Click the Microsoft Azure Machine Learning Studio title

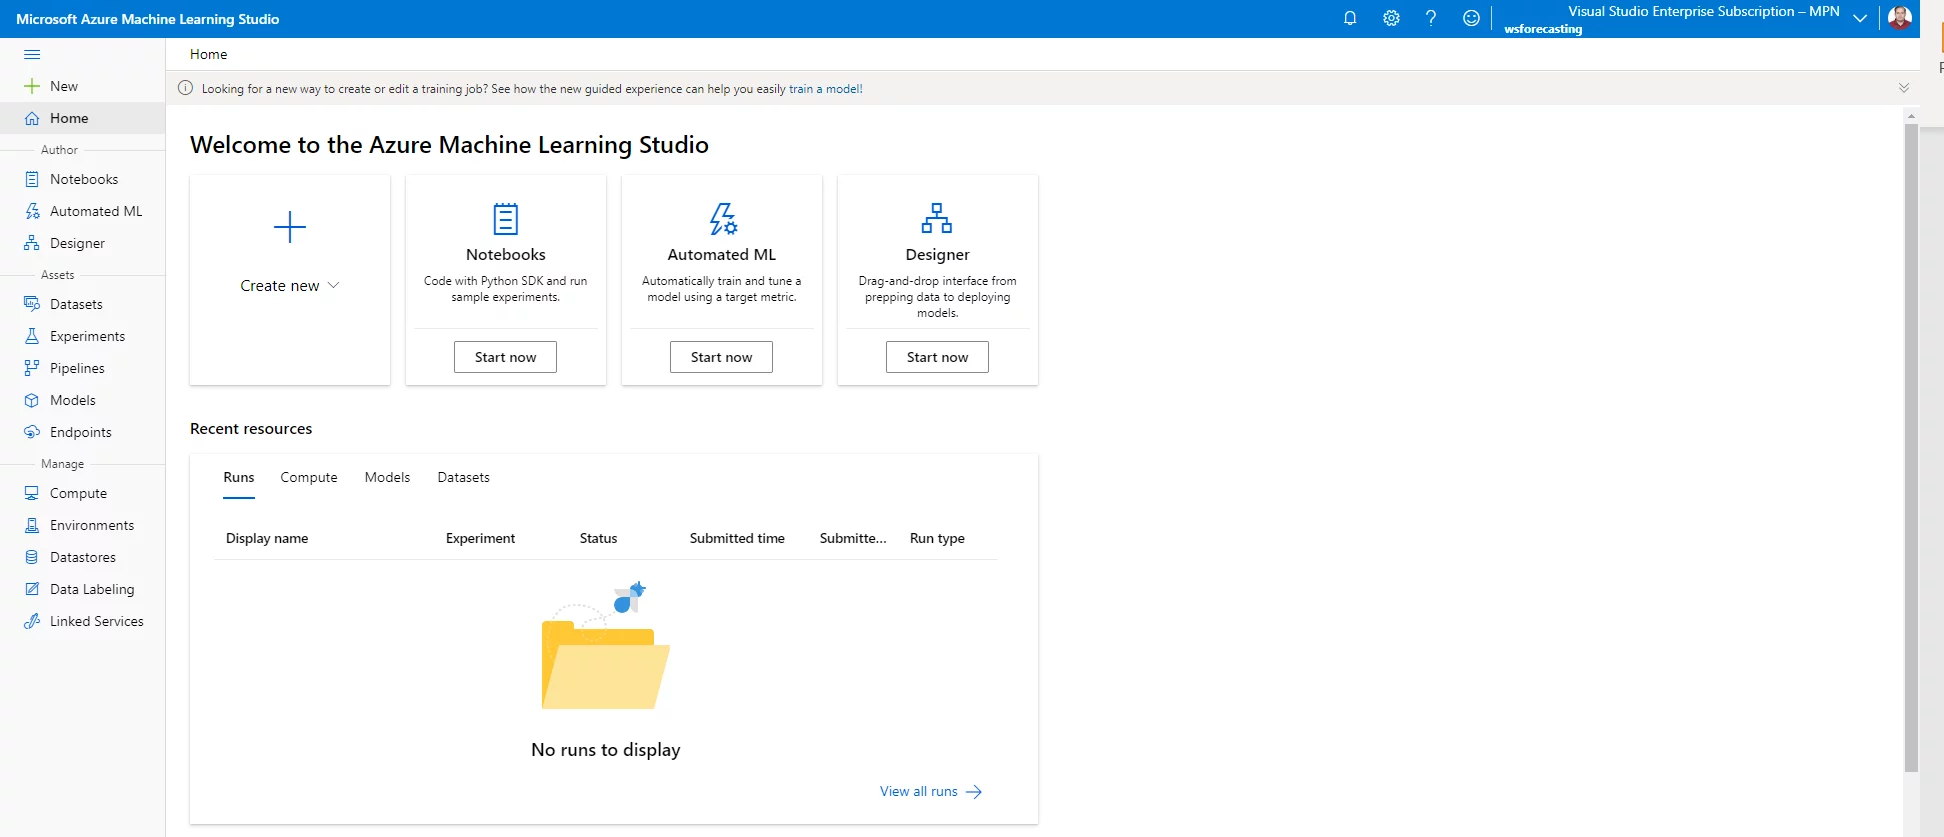point(148,19)
